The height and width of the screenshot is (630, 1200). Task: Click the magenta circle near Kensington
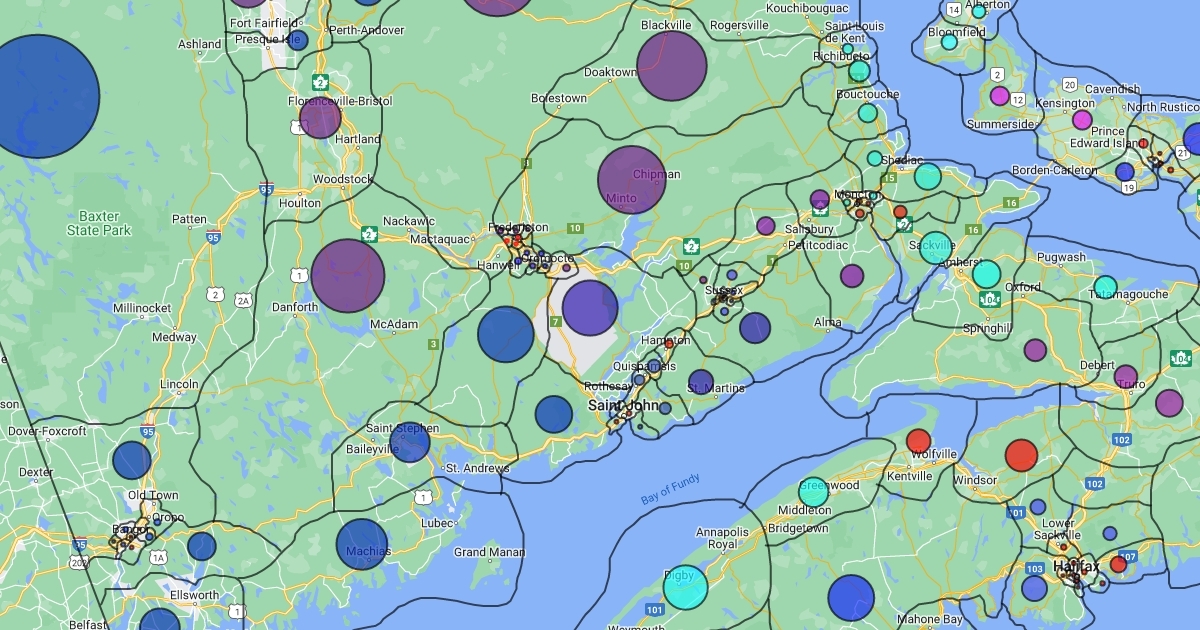(1081, 120)
